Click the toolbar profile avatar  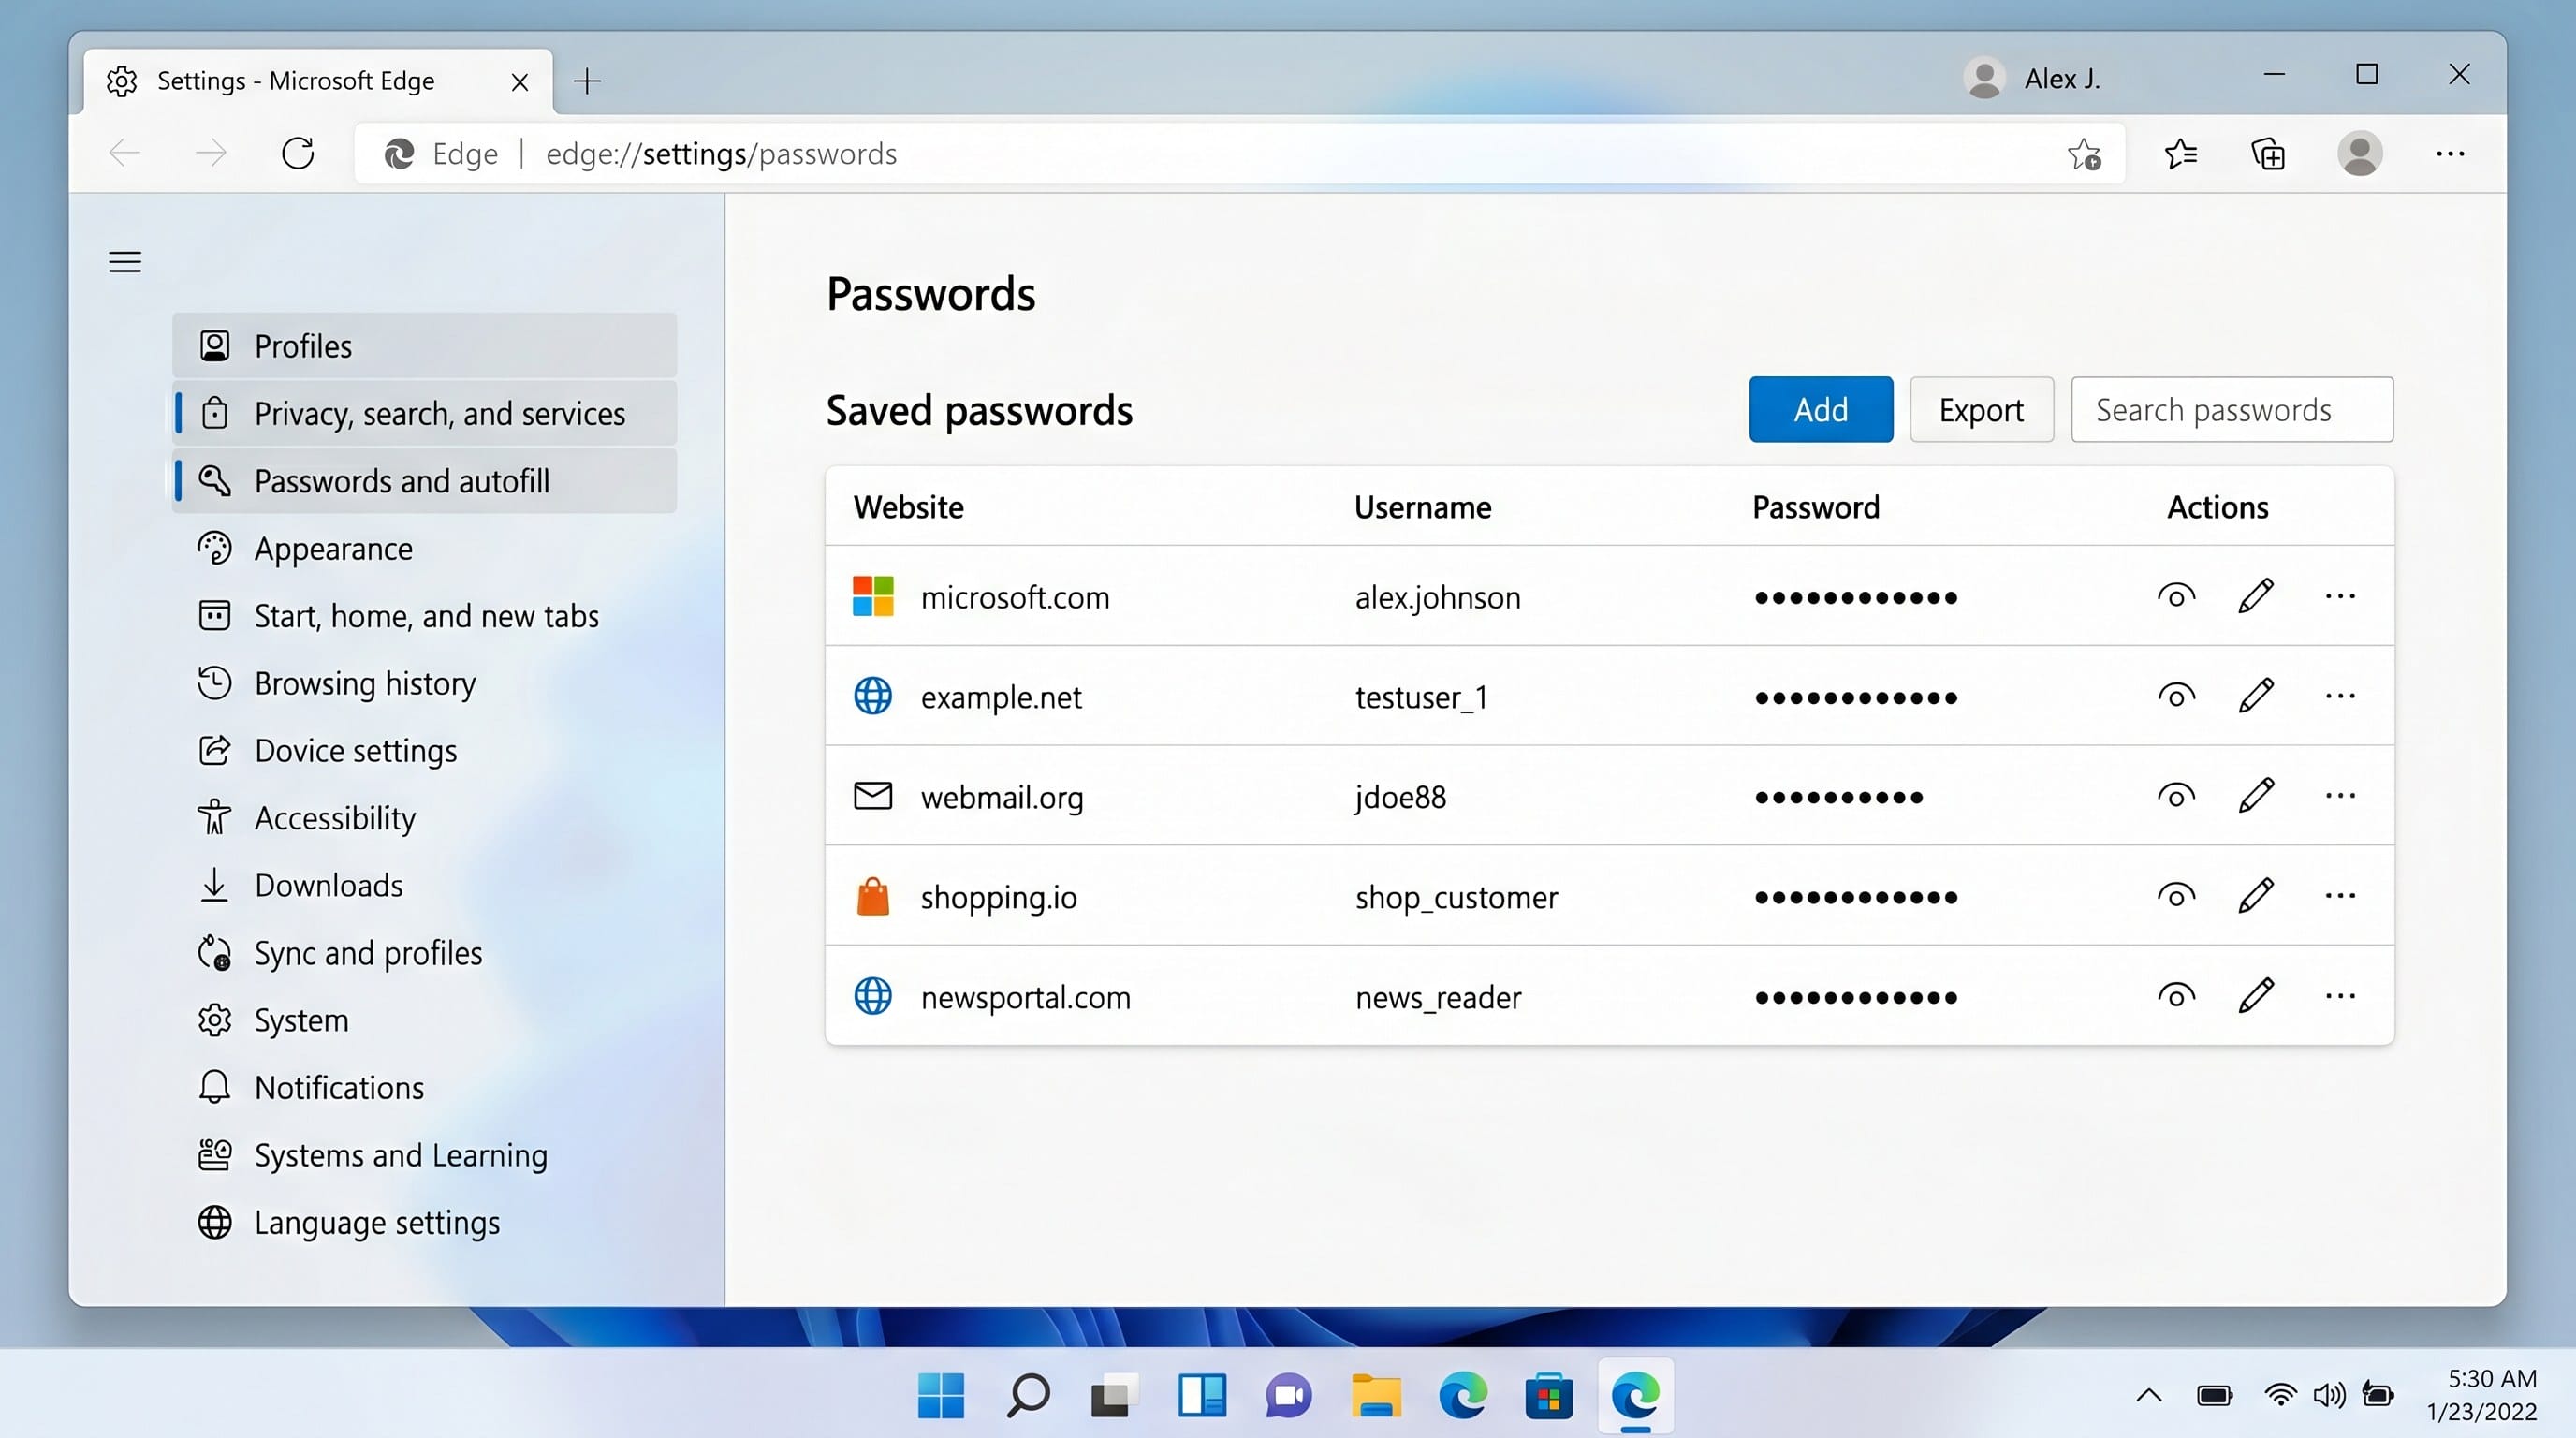tap(2360, 154)
